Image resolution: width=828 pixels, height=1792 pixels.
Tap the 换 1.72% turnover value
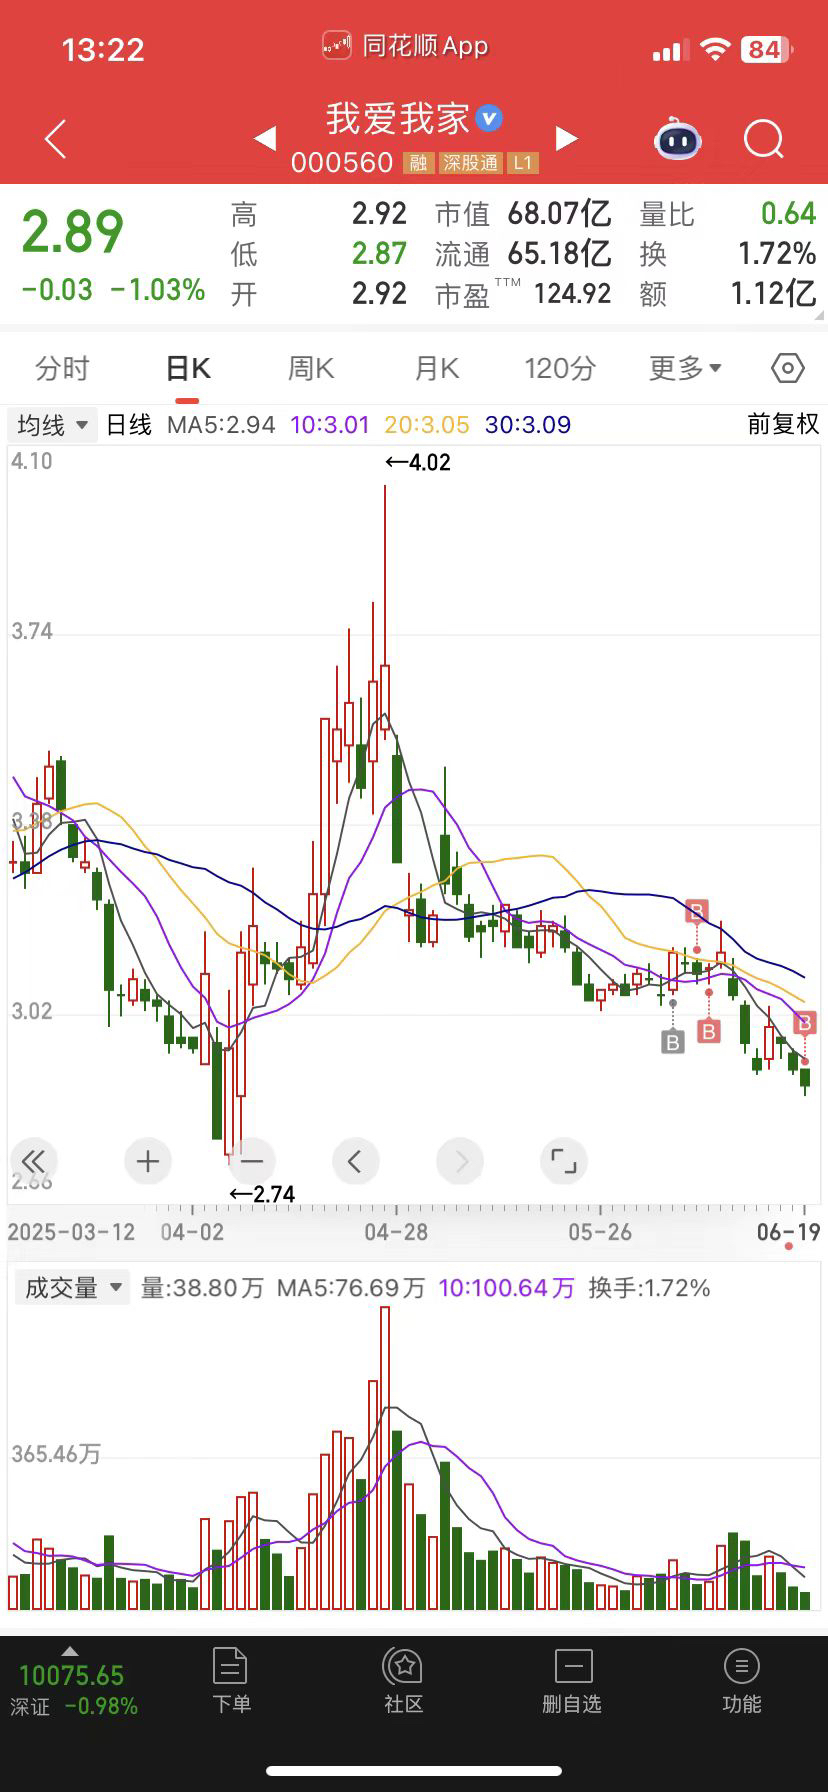tap(777, 253)
